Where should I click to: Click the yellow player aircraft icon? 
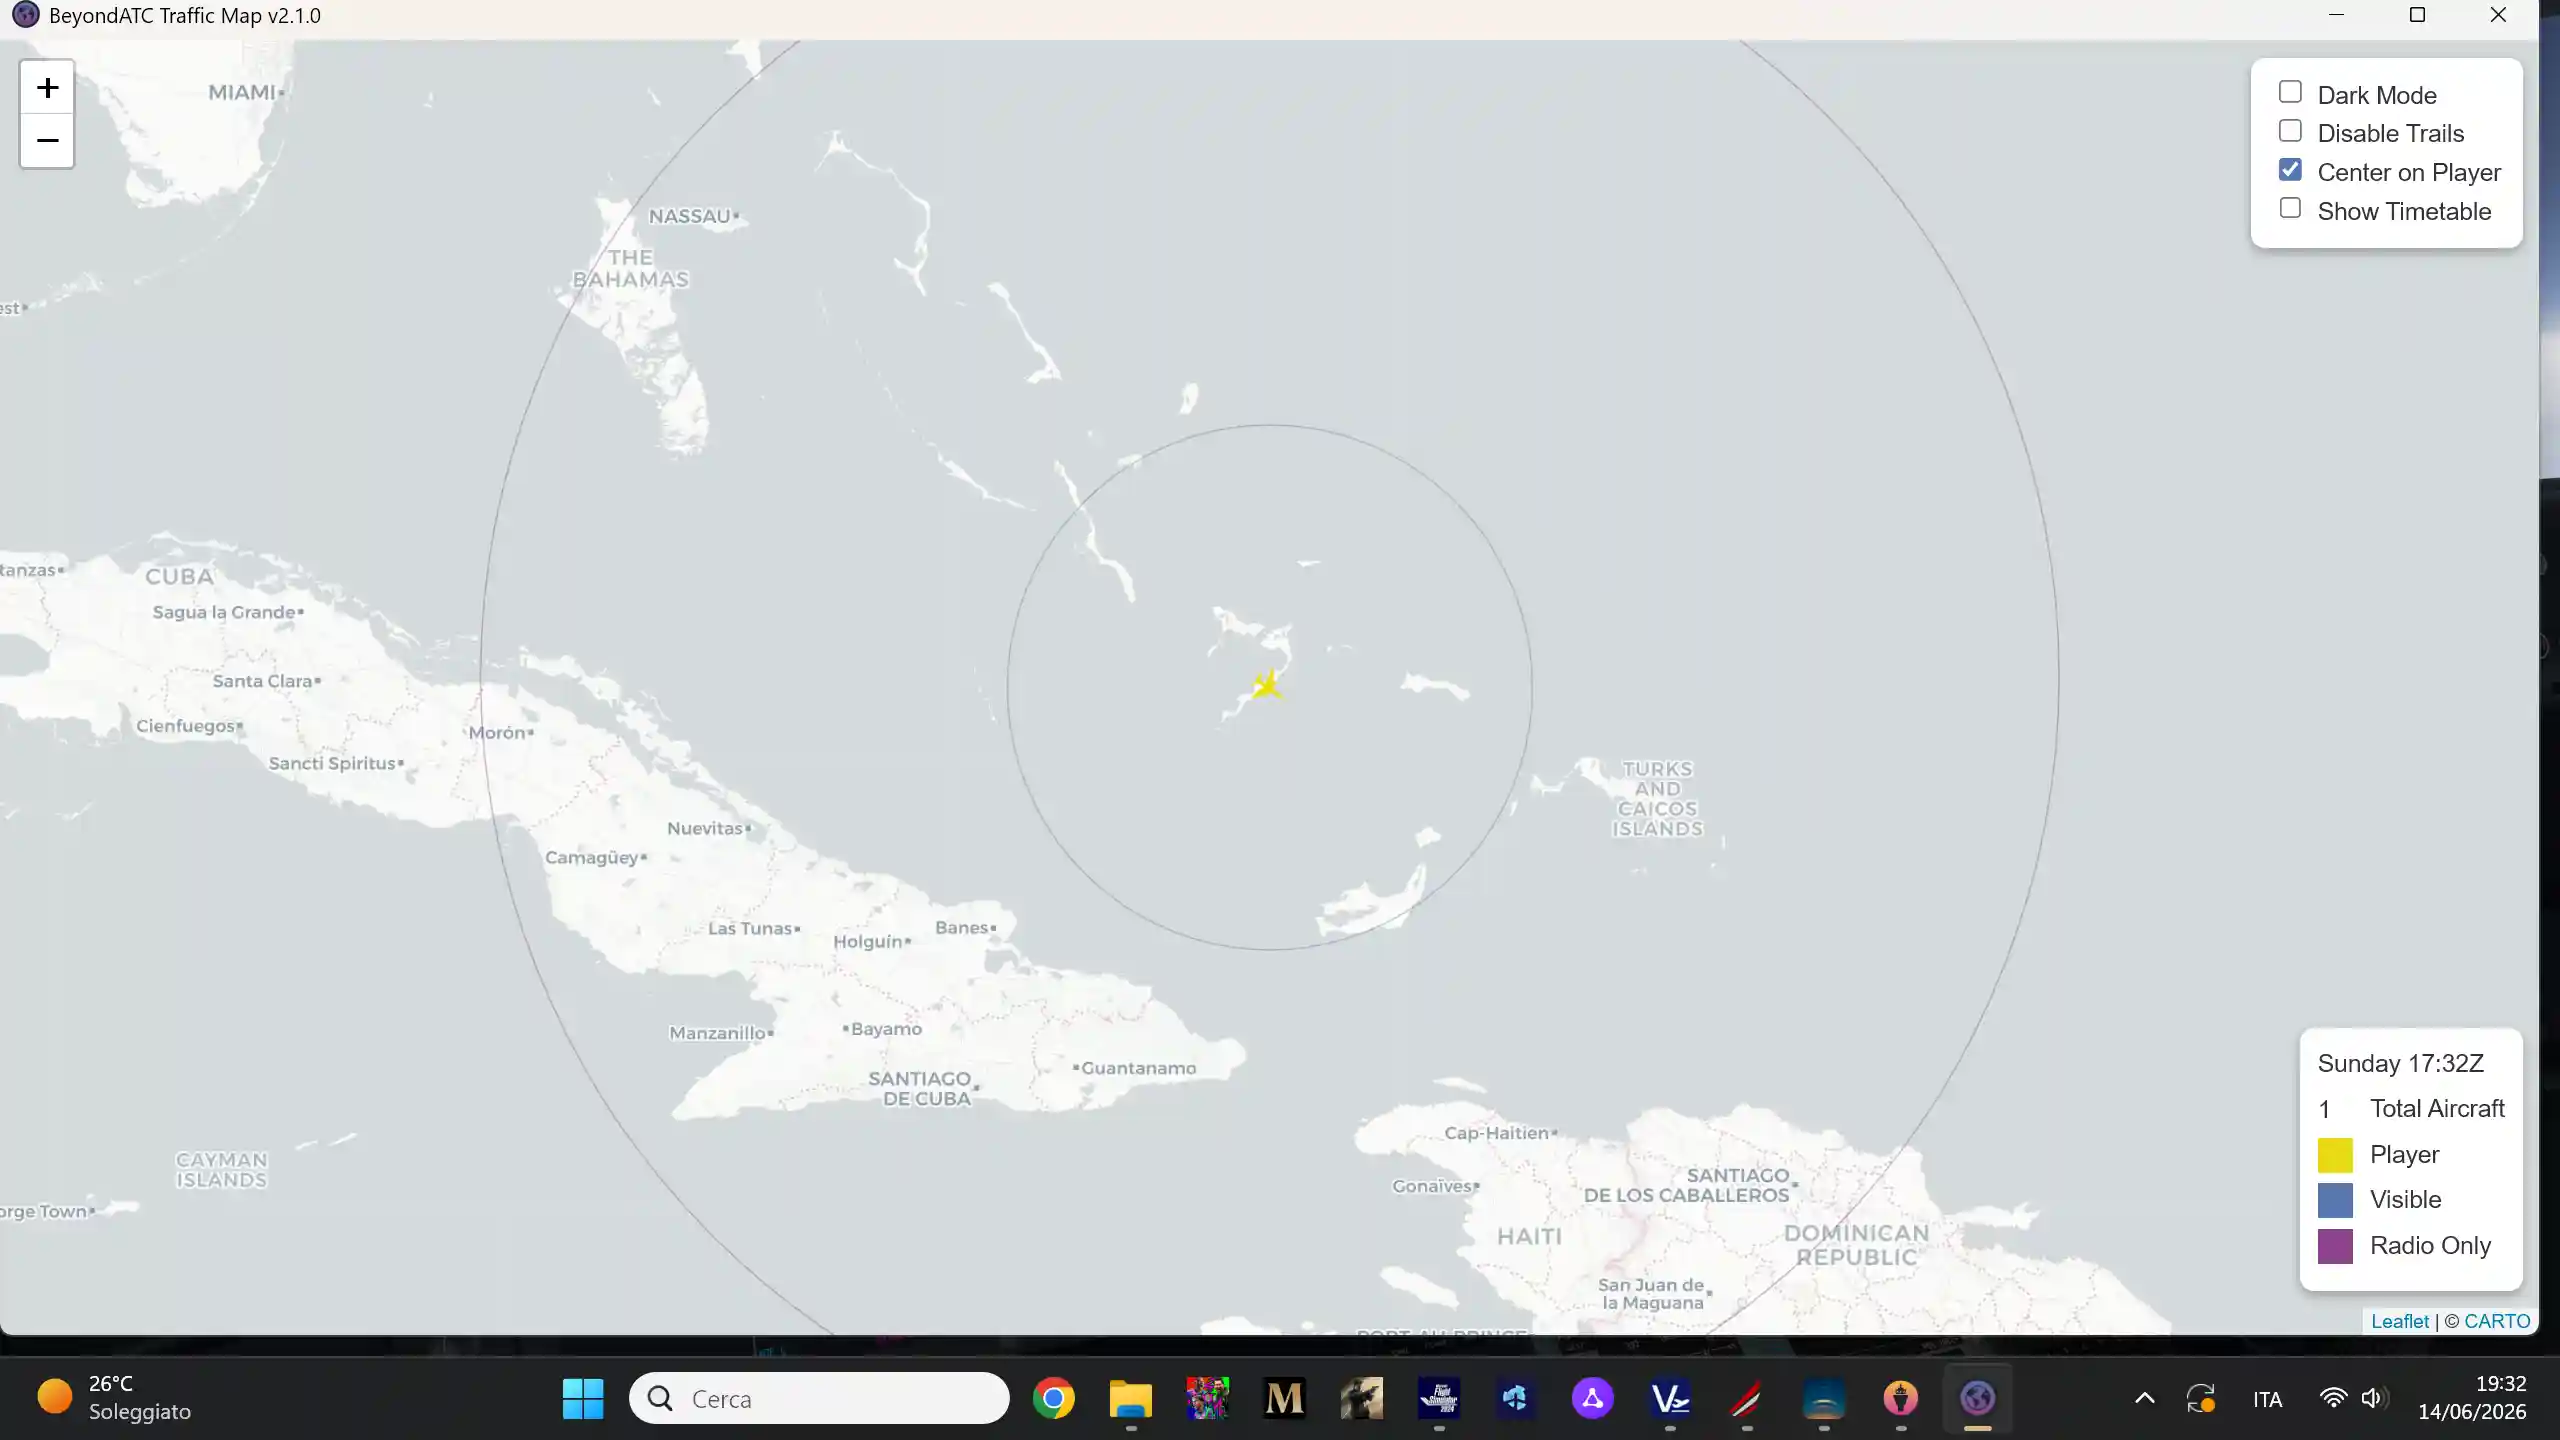pos(1267,686)
